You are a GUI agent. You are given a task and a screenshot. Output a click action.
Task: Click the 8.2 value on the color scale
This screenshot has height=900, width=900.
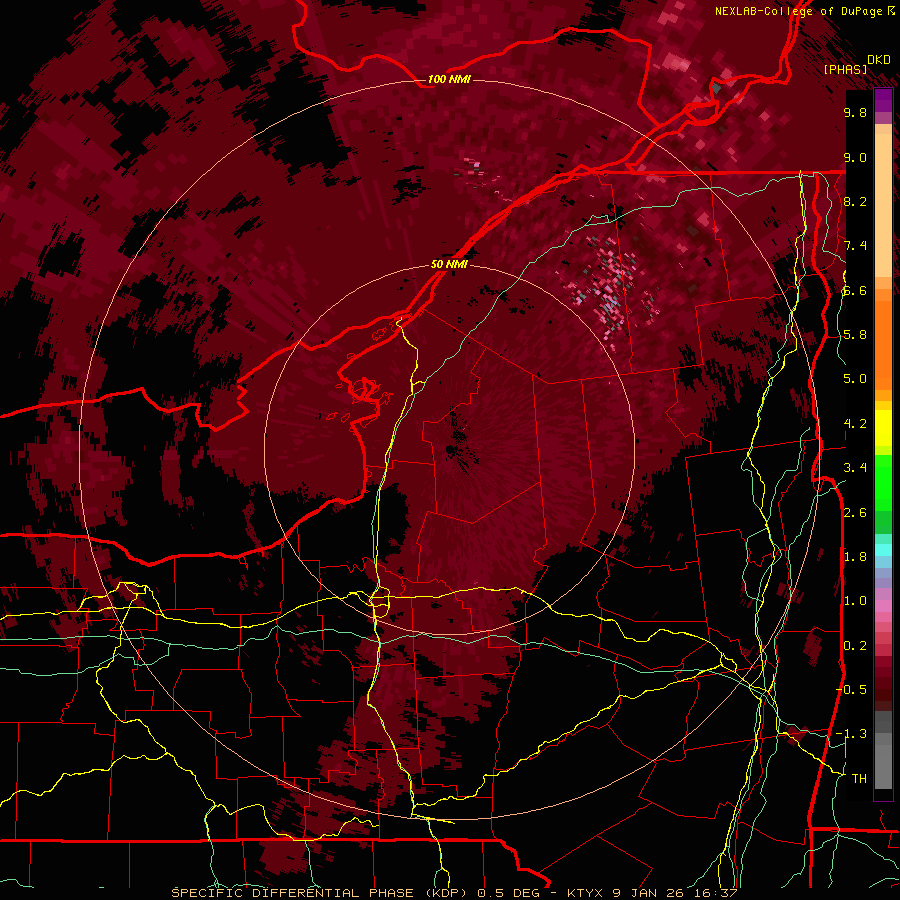click(x=855, y=201)
